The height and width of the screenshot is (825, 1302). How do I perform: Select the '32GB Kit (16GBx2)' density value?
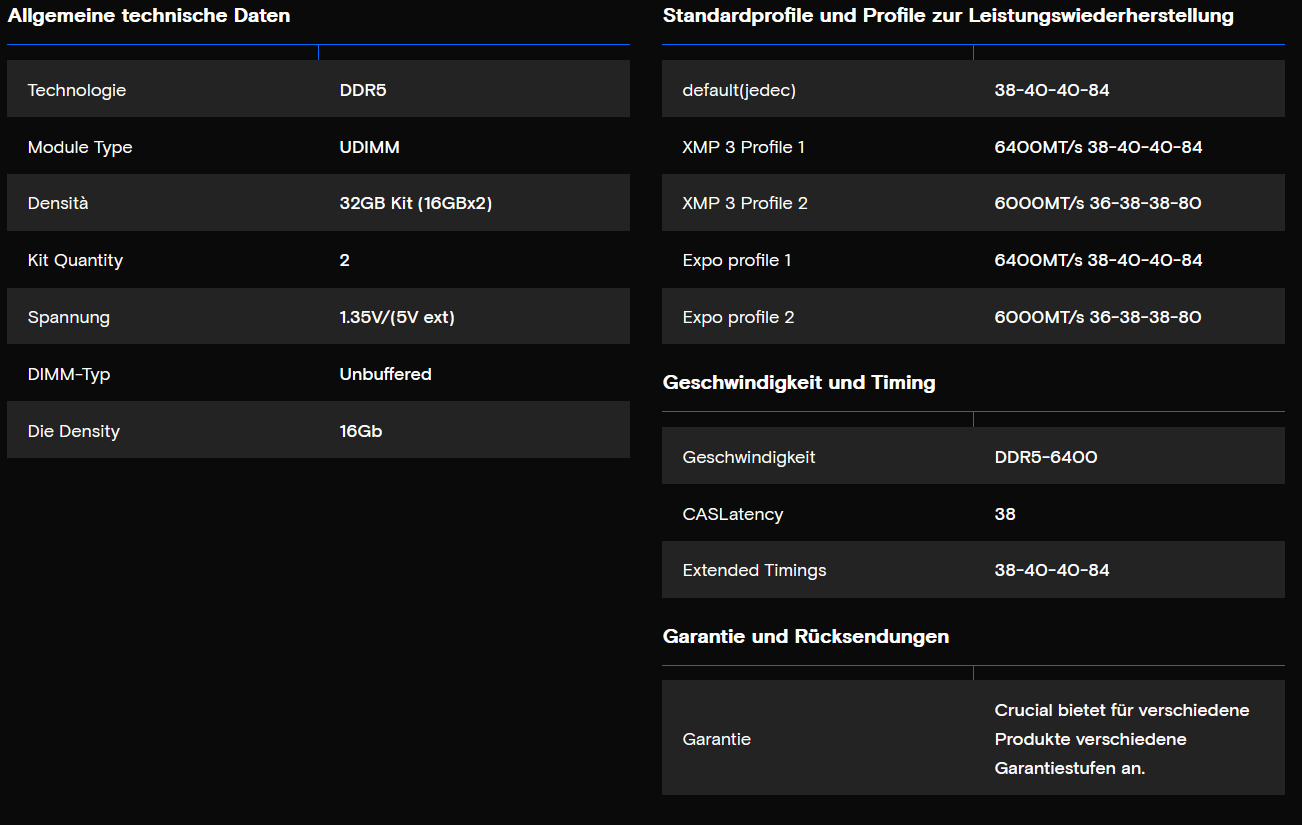click(x=415, y=203)
